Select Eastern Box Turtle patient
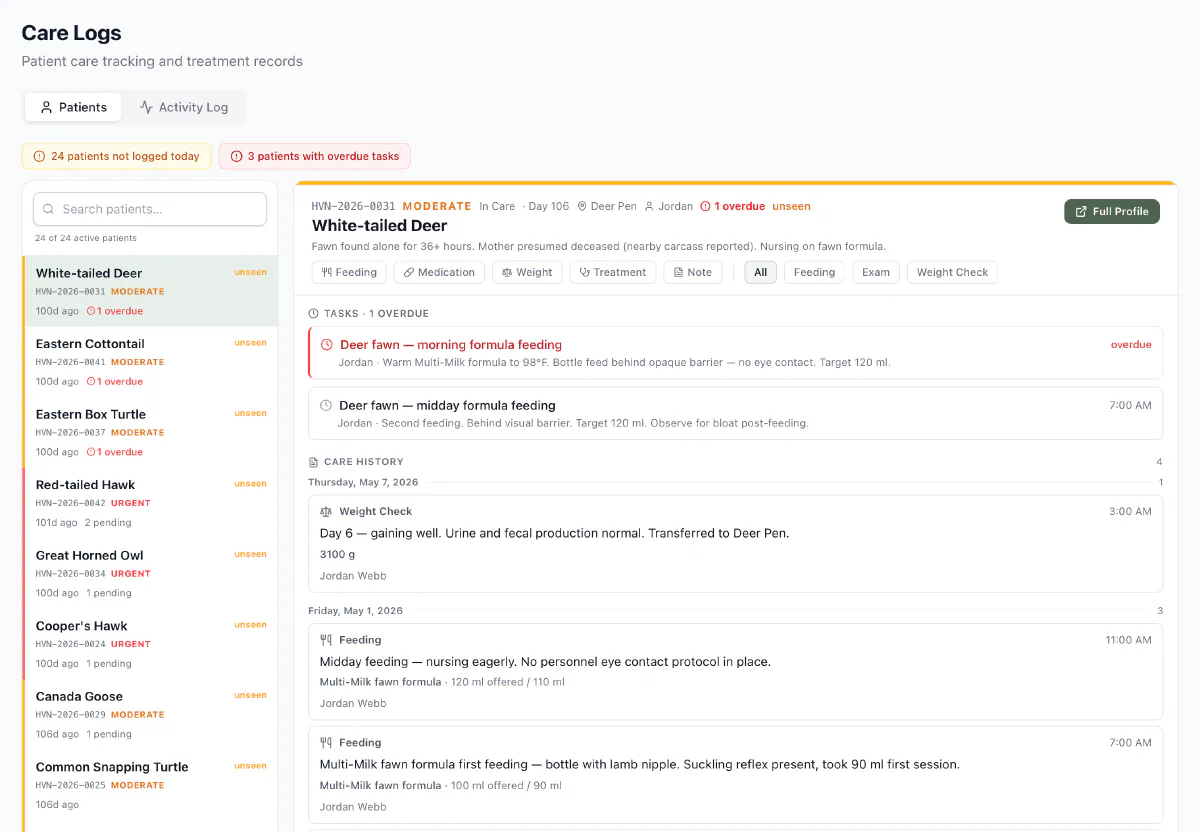The width and height of the screenshot is (1200, 832). (x=150, y=432)
